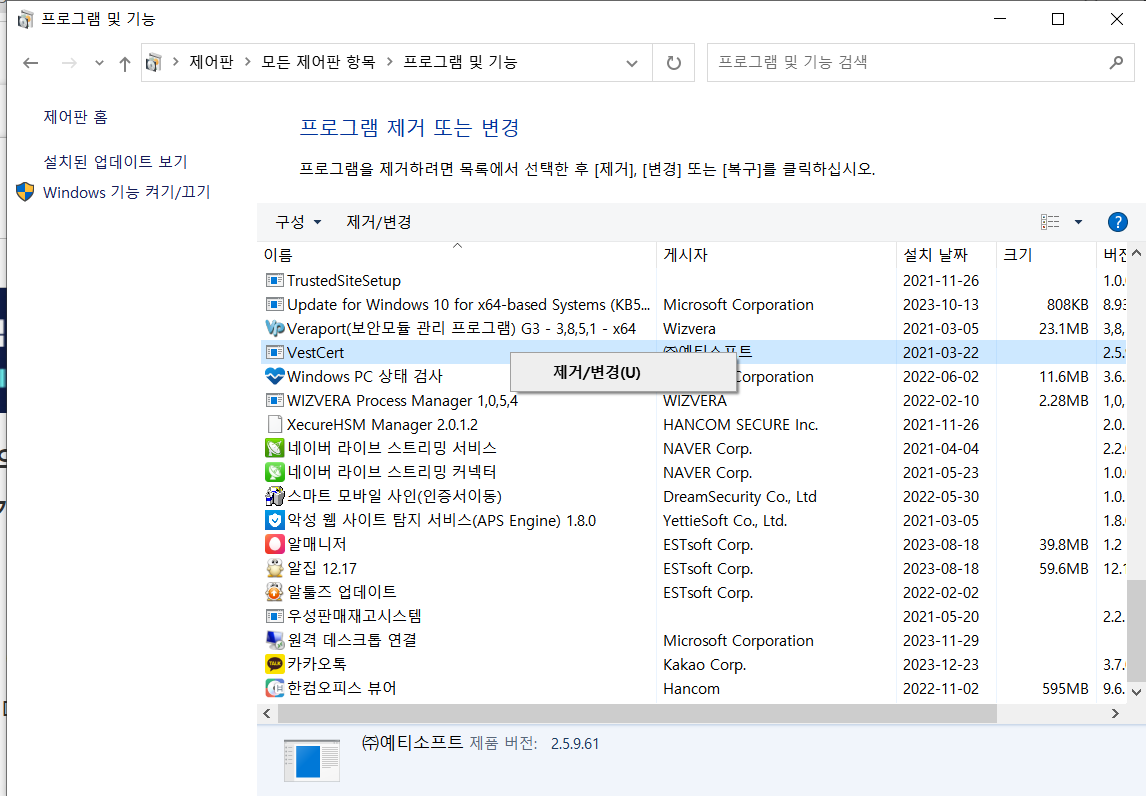Sort by the 게시자 column header

pyautogui.click(x=776, y=255)
